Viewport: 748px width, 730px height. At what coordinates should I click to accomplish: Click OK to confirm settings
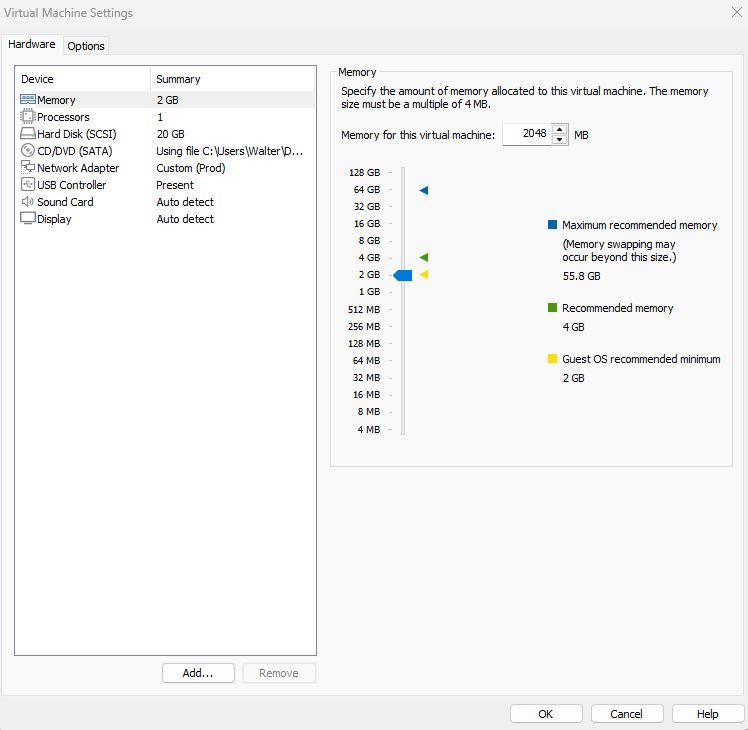click(x=545, y=714)
